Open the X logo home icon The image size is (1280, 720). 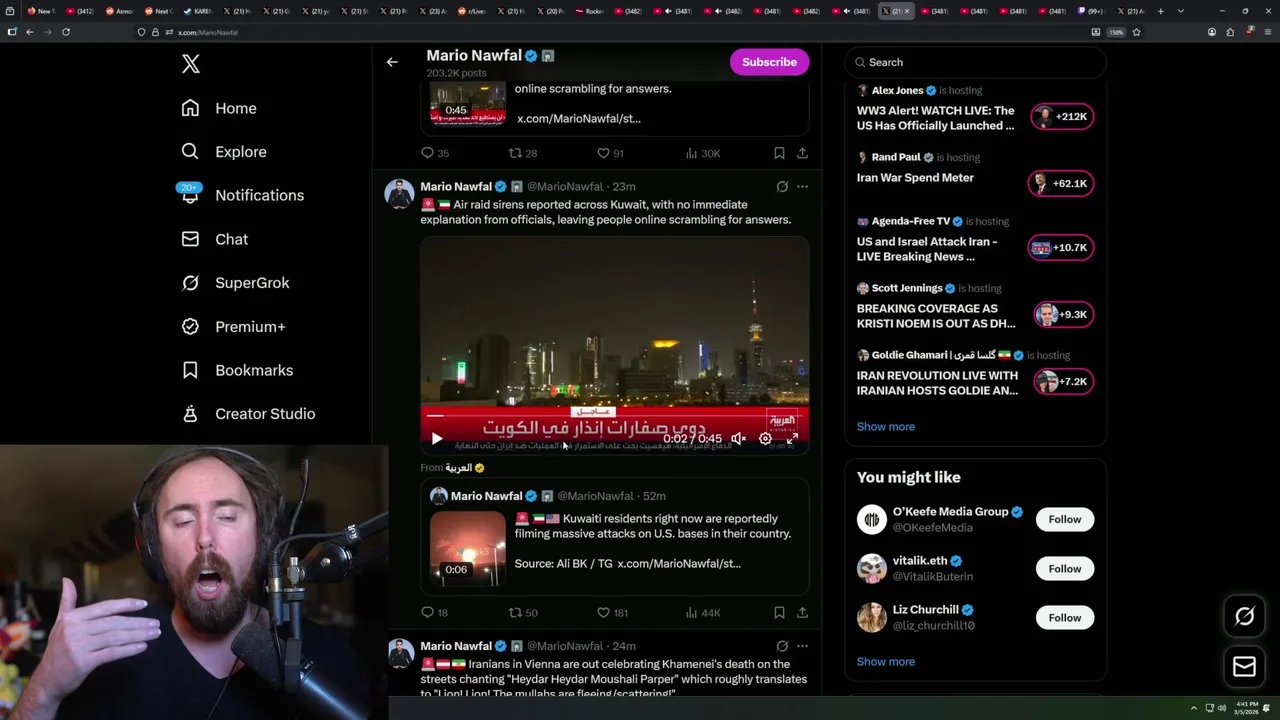tap(191, 64)
